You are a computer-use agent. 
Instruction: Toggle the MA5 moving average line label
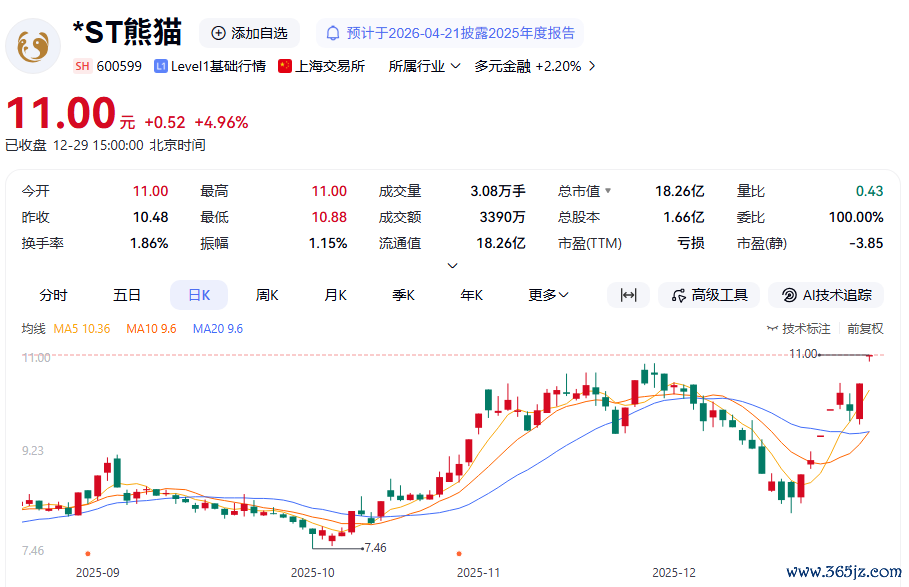tap(81, 328)
